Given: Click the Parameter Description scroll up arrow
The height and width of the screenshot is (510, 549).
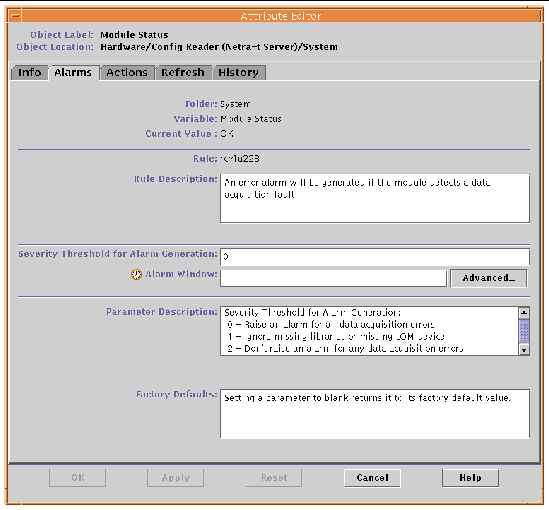Looking at the screenshot, I should [524, 312].
